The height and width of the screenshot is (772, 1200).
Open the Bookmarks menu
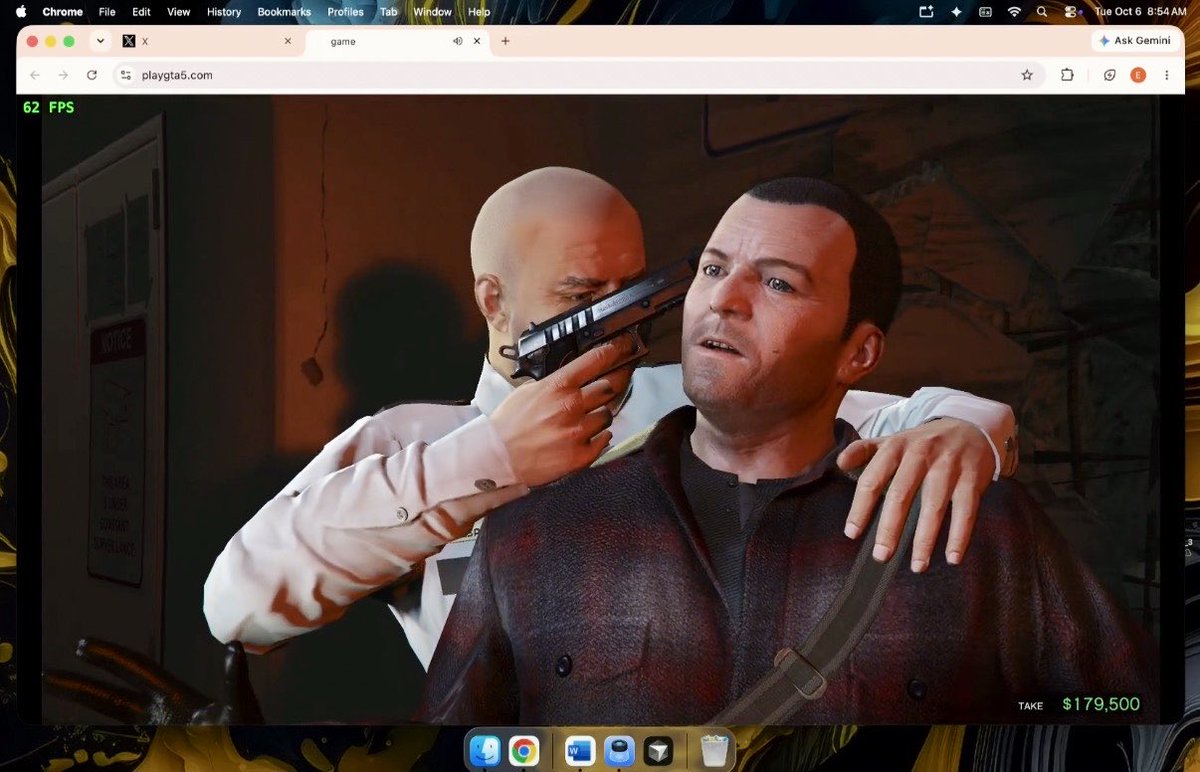click(284, 12)
